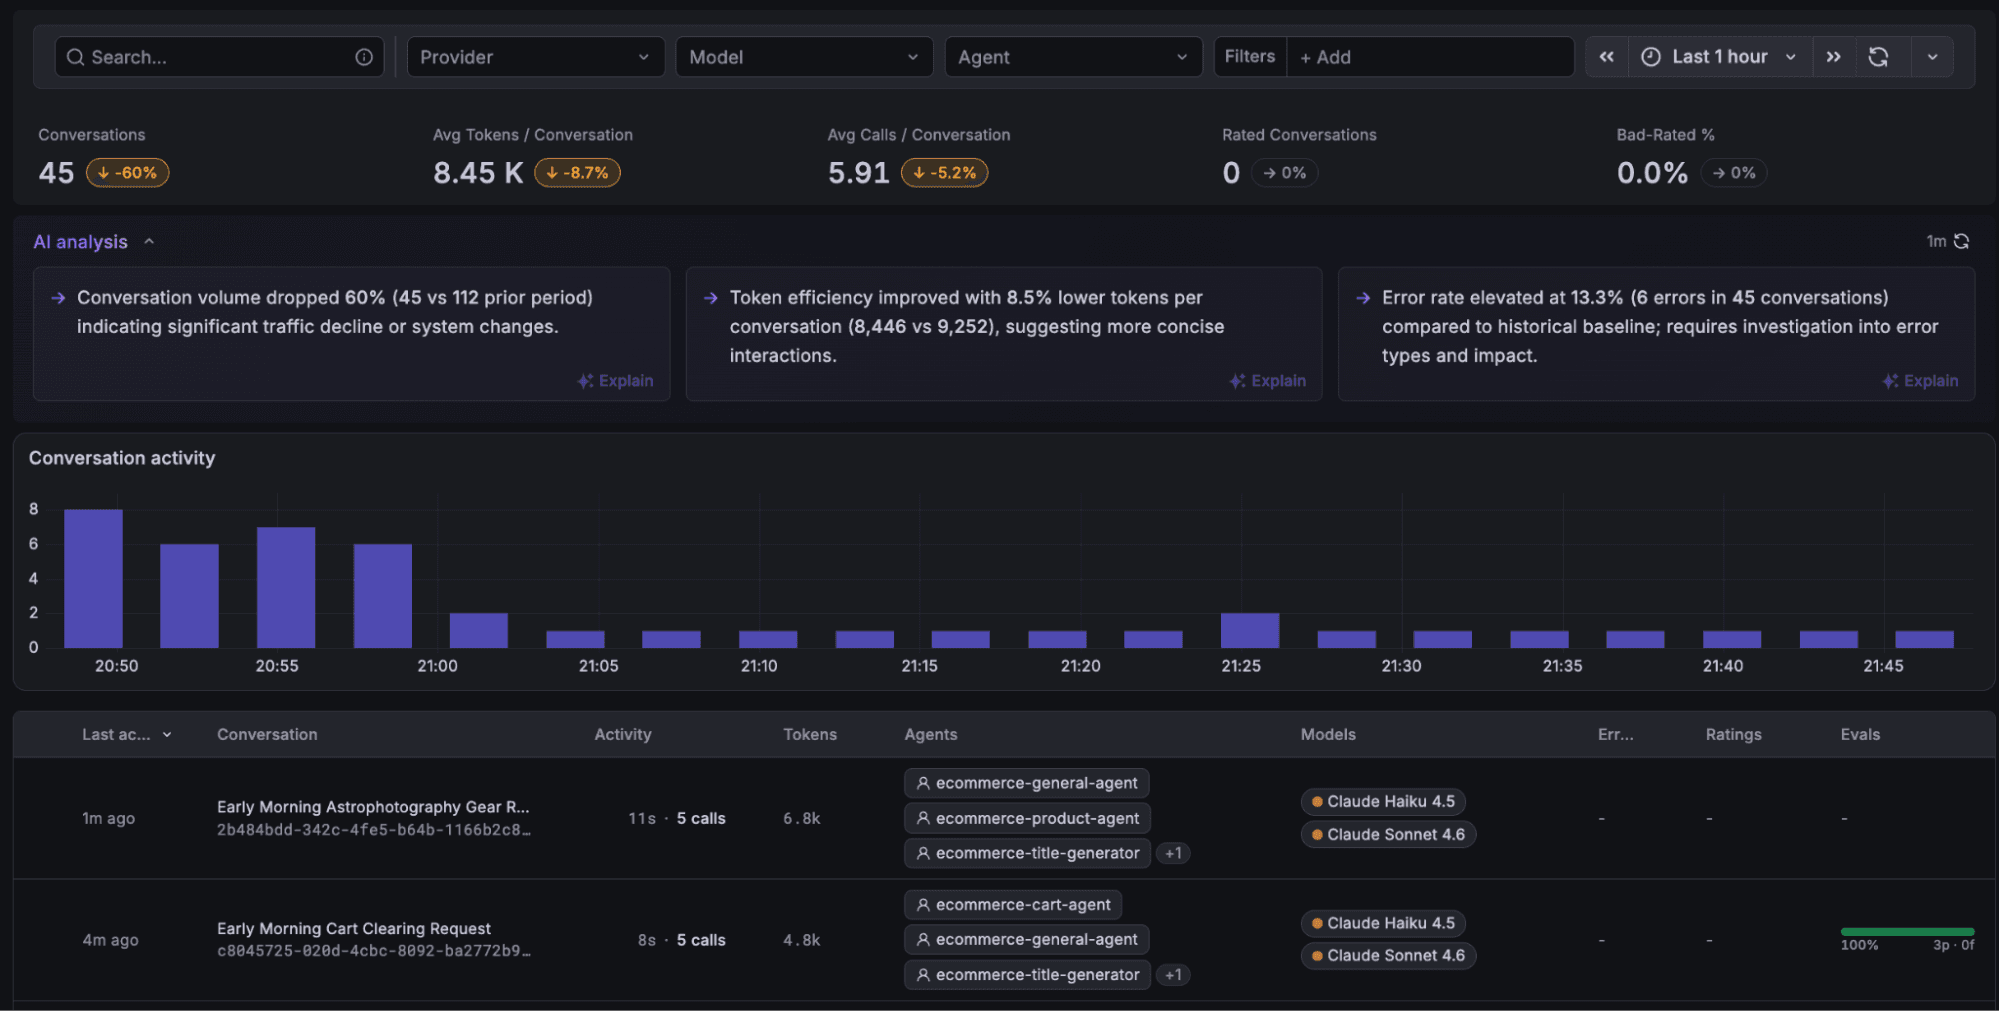Expand +1 more agents in Astrophotography row

1173,853
